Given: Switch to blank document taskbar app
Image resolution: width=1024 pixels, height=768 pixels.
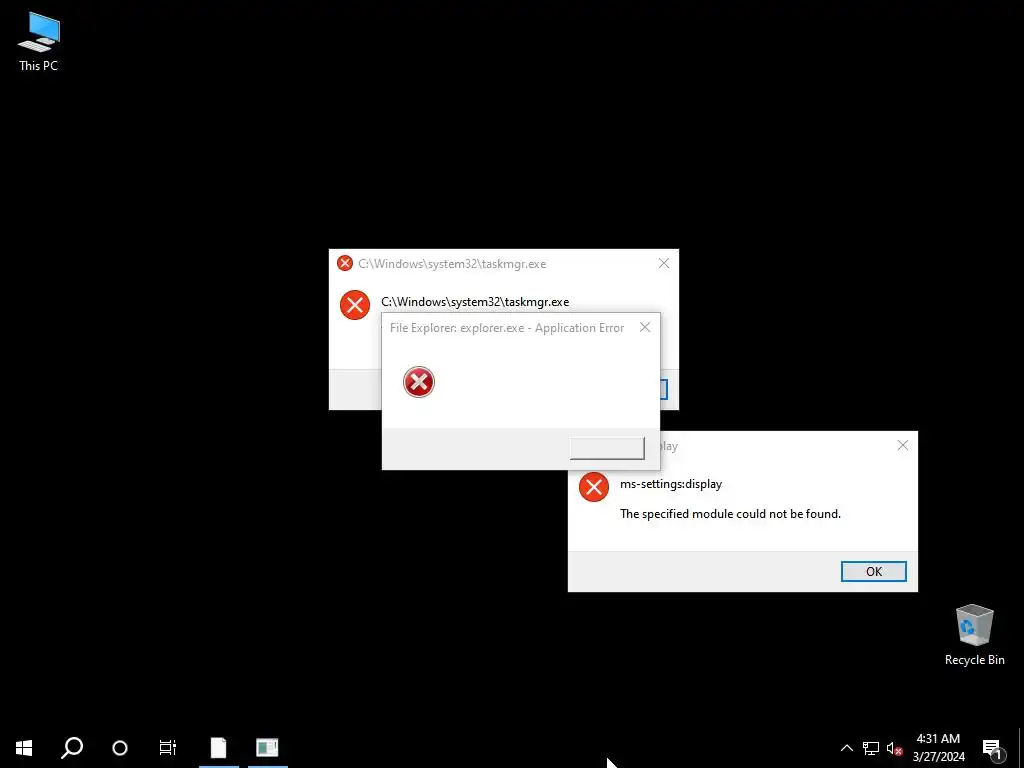Looking at the screenshot, I should coord(219,748).
